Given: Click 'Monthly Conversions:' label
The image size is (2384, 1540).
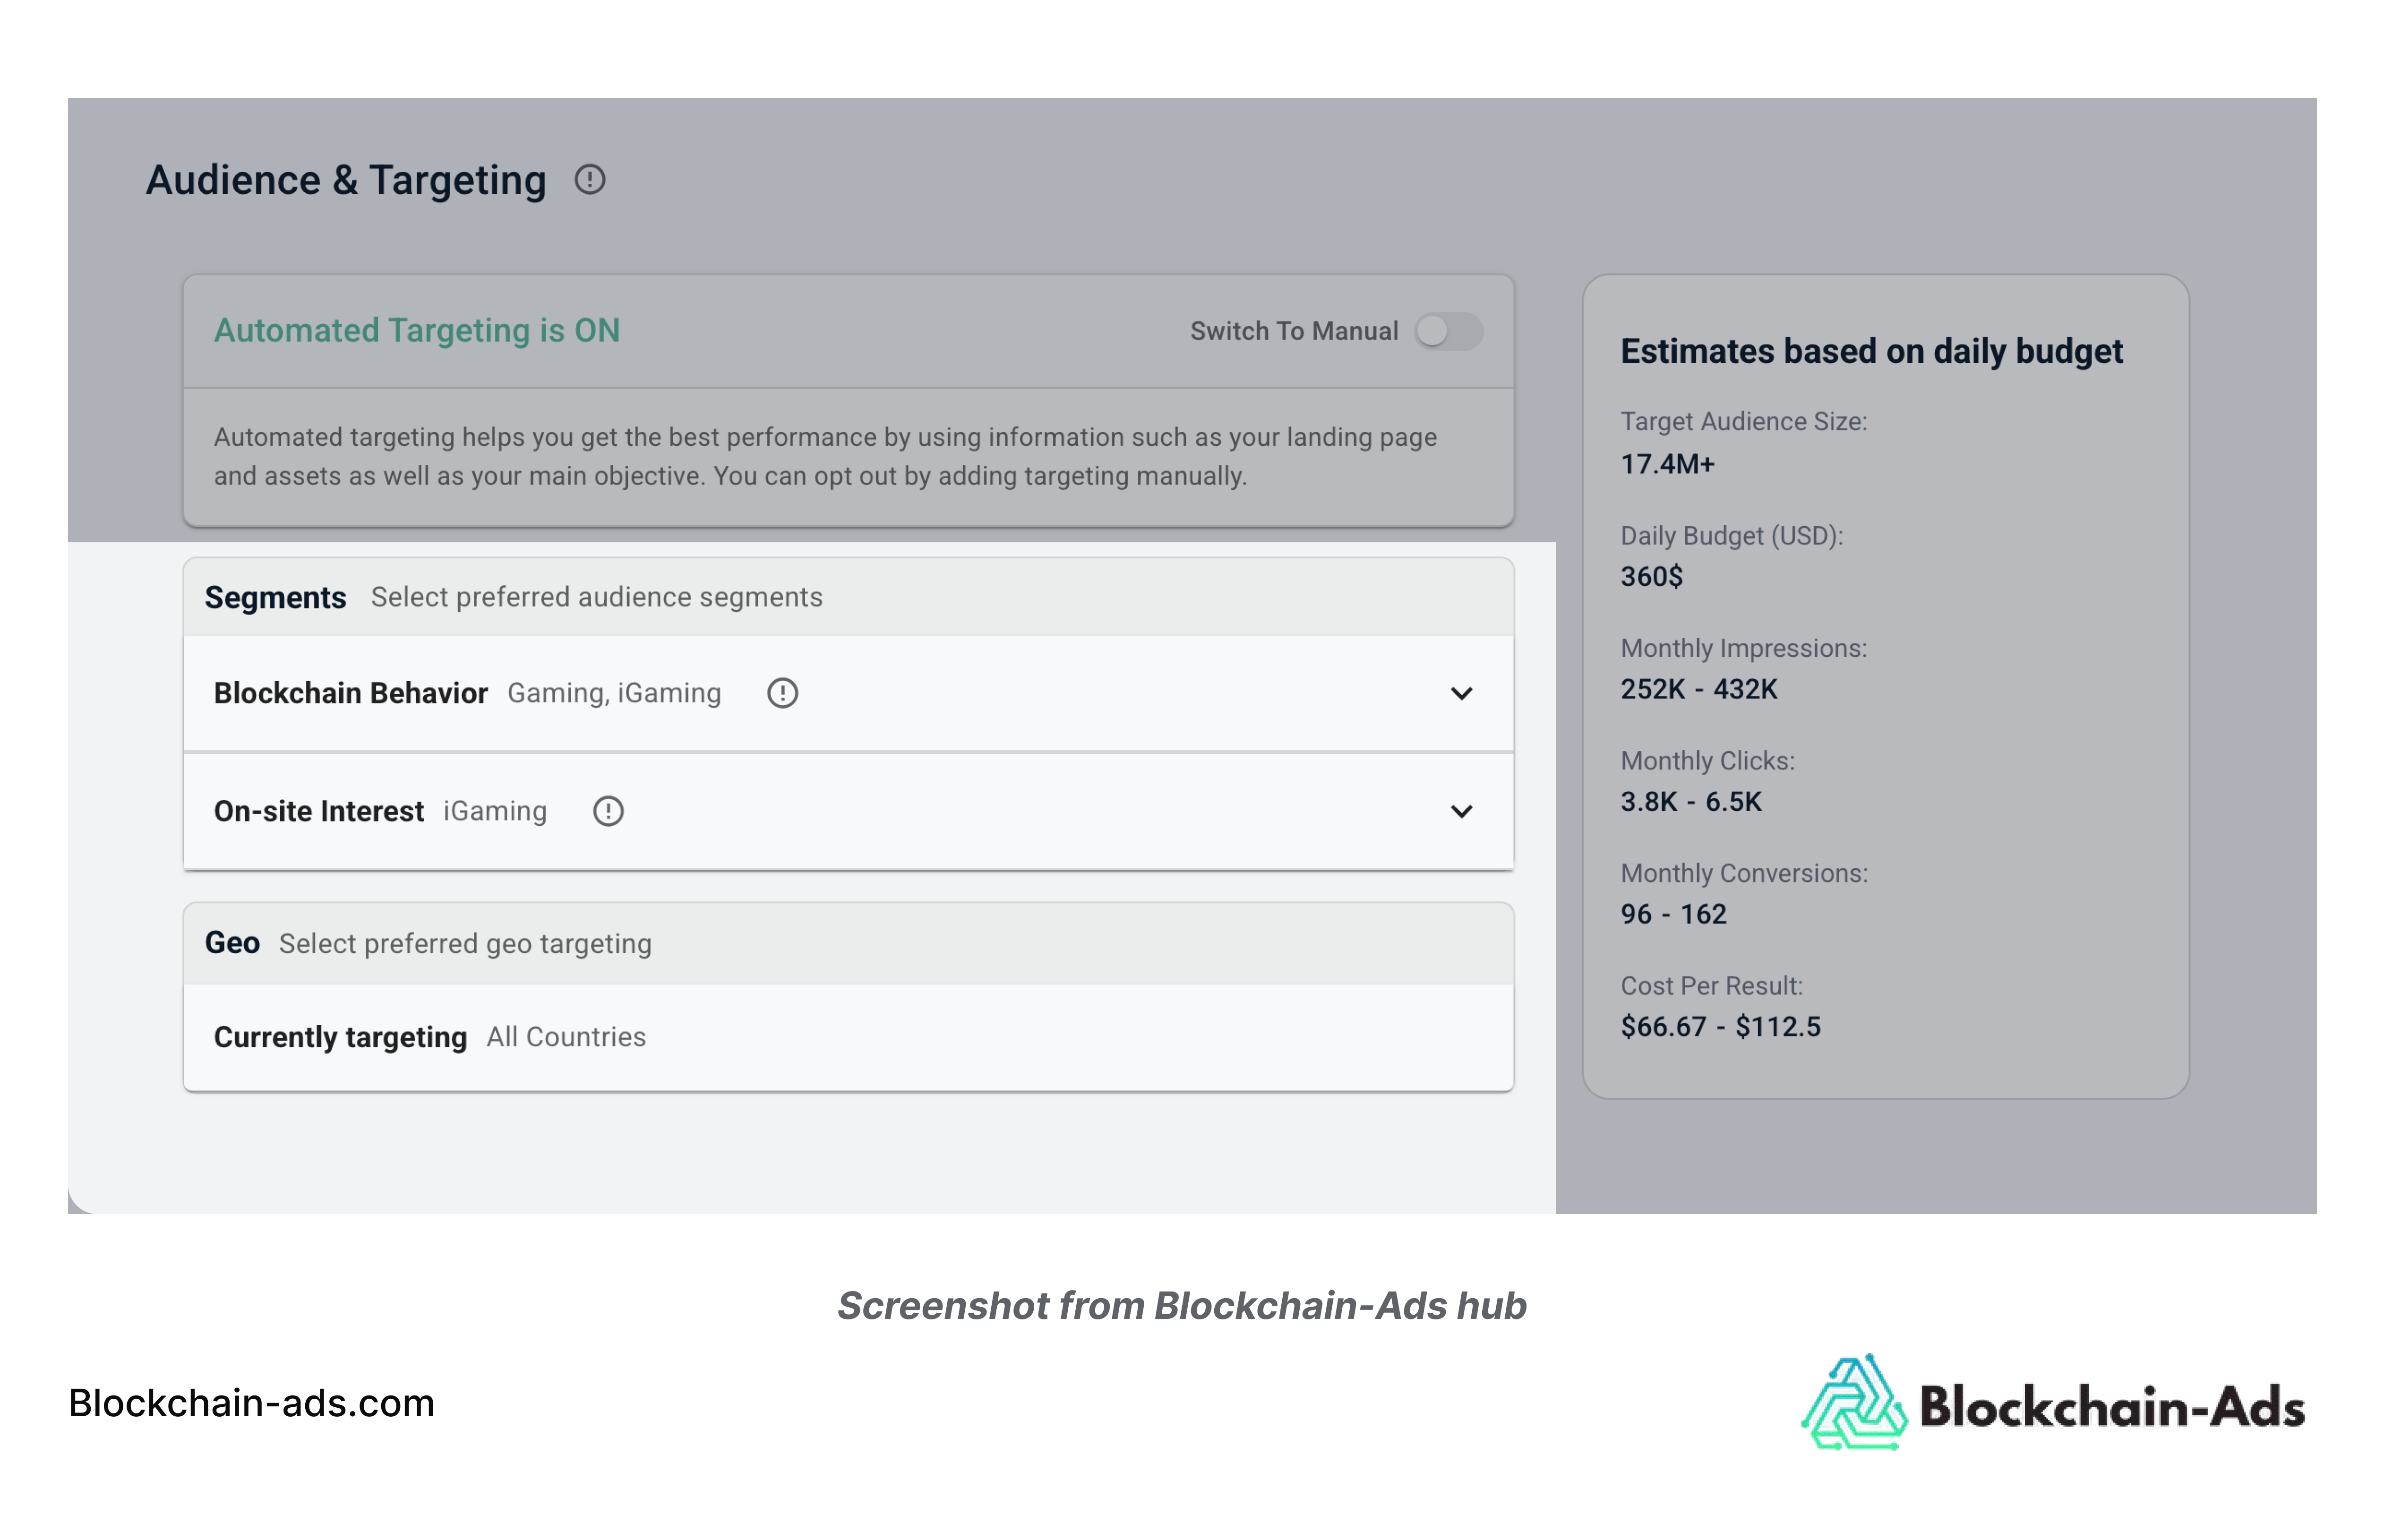Looking at the screenshot, I should point(1744,874).
